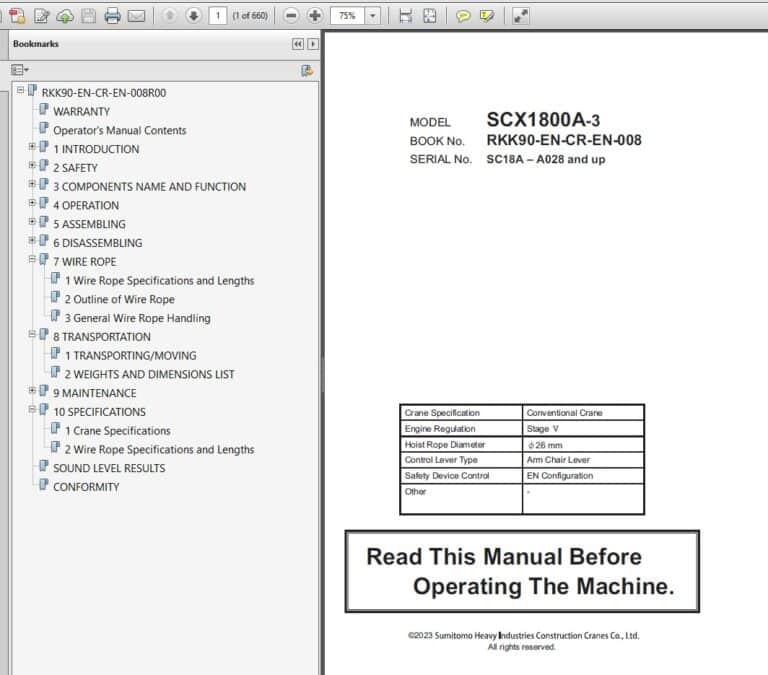
Task: Expand 3 COMPONENTS NAME AND FUNCTION
Action: (x=32, y=184)
